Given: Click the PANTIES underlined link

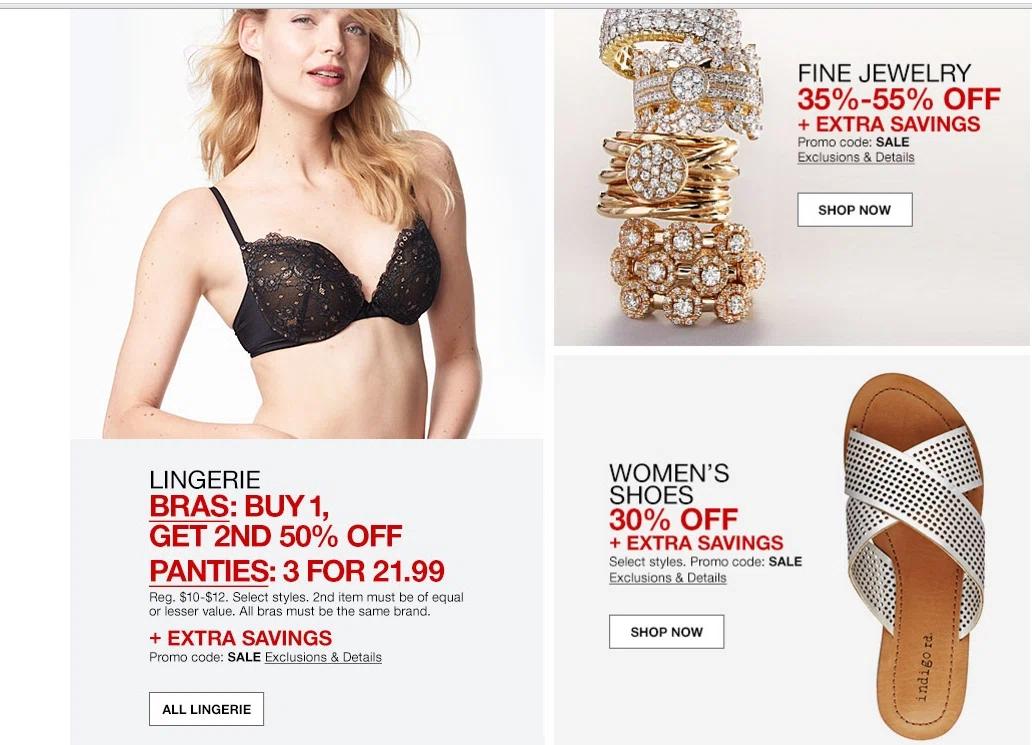Looking at the screenshot, I should (x=211, y=571).
